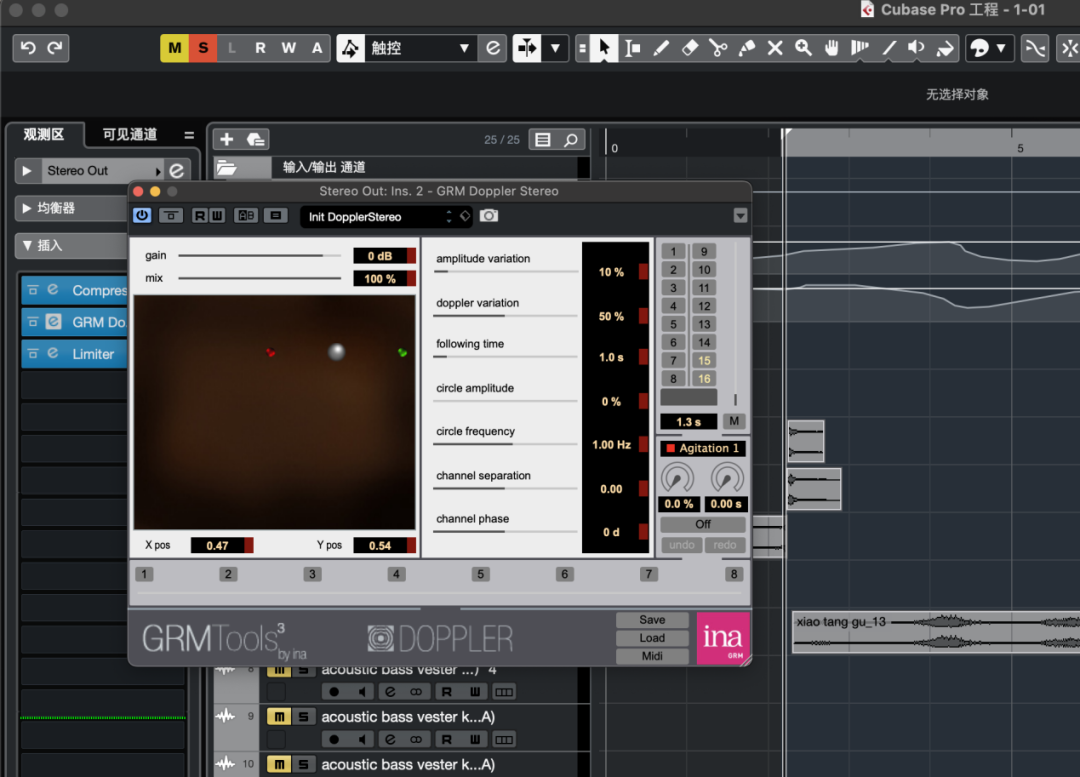Select the Limiter insert slot
Viewport: 1080px width, 777px height.
[x=74, y=354]
